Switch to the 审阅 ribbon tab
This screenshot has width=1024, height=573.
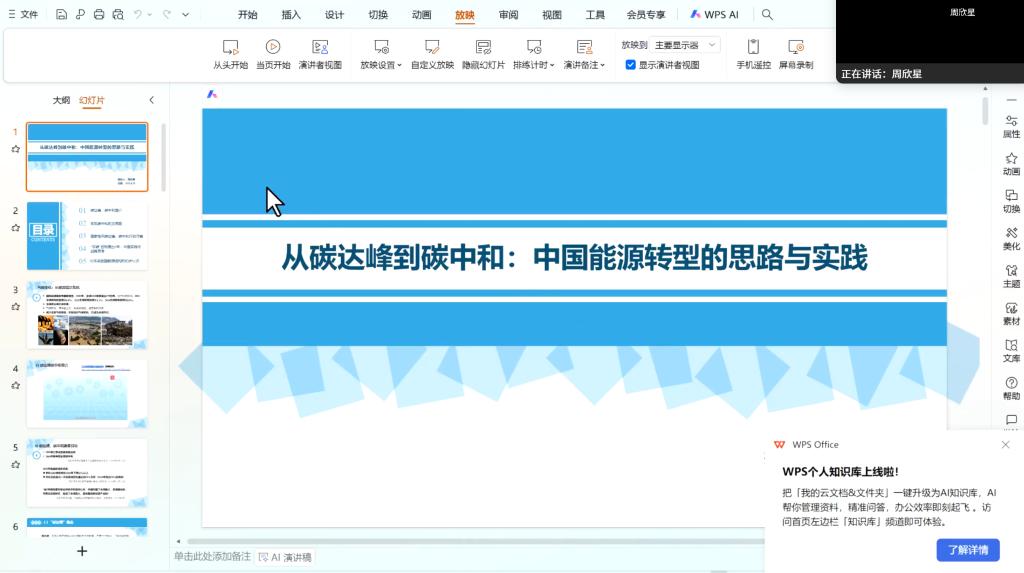508,15
